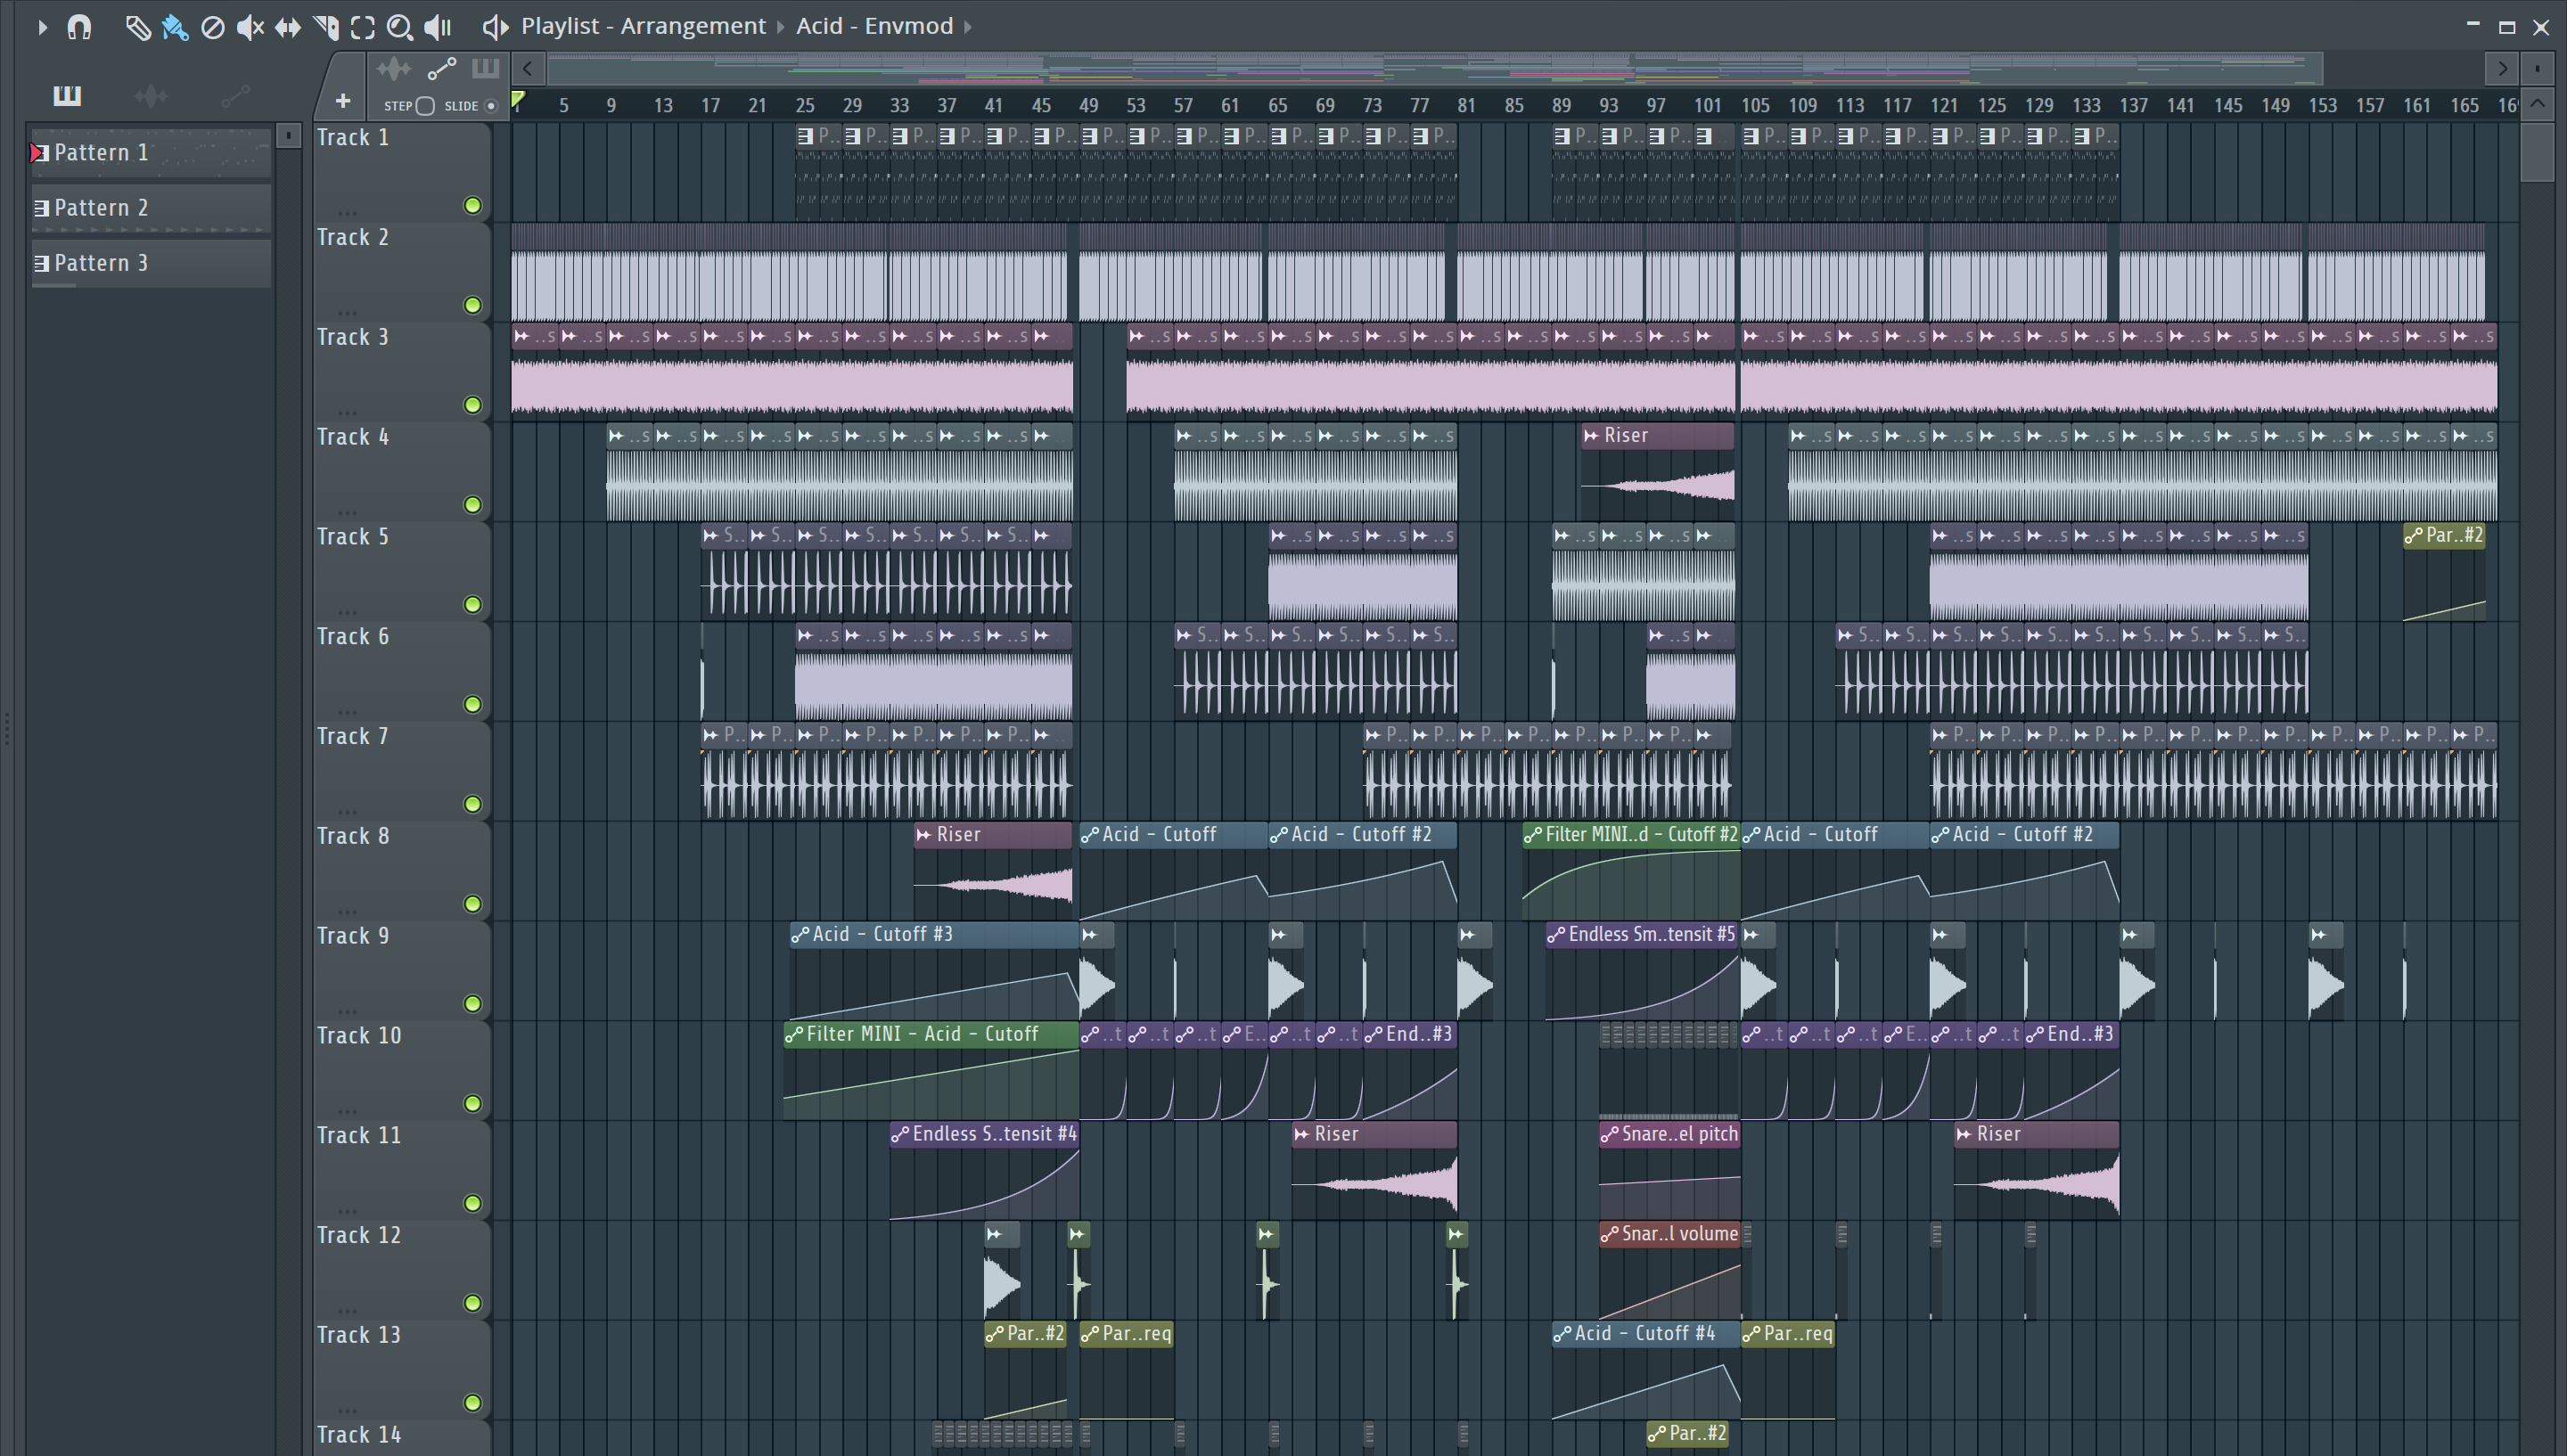The width and height of the screenshot is (2567, 1456).
Task: Click the automation curve icon above the SLIDE label
Action: pyautogui.click(x=442, y=69)
